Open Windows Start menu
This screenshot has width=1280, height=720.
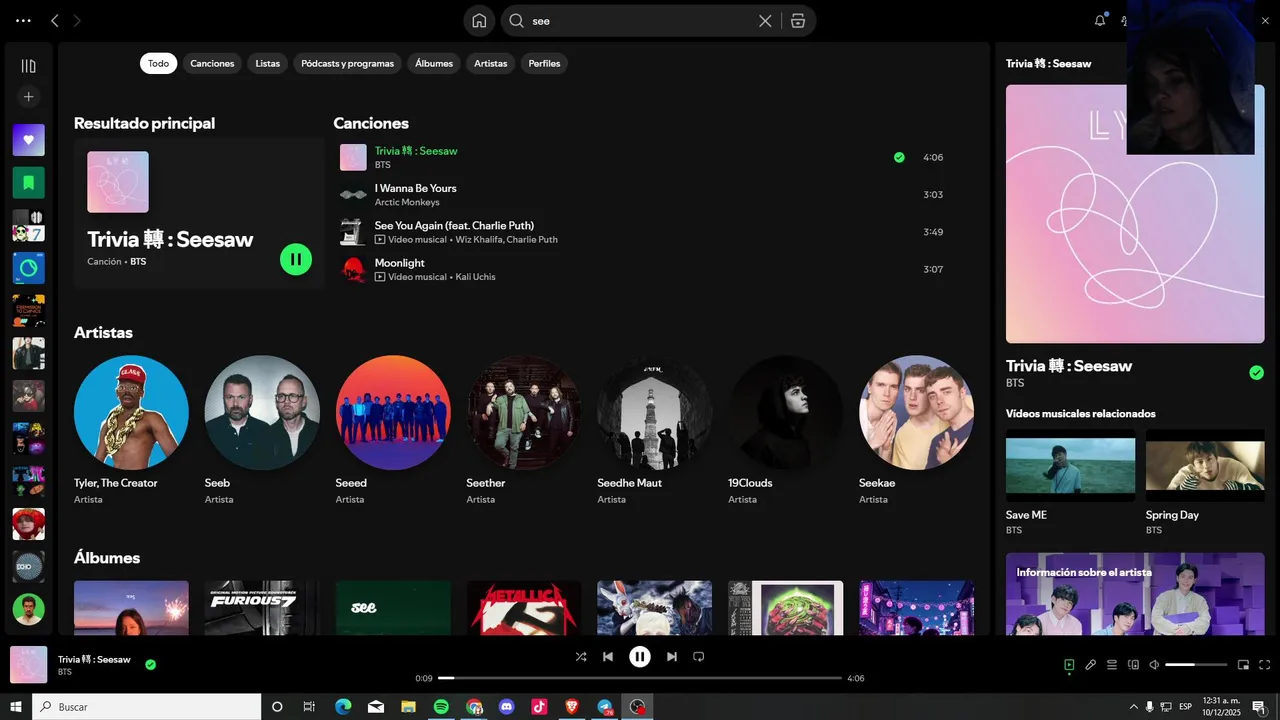click(x=16, y=707)
